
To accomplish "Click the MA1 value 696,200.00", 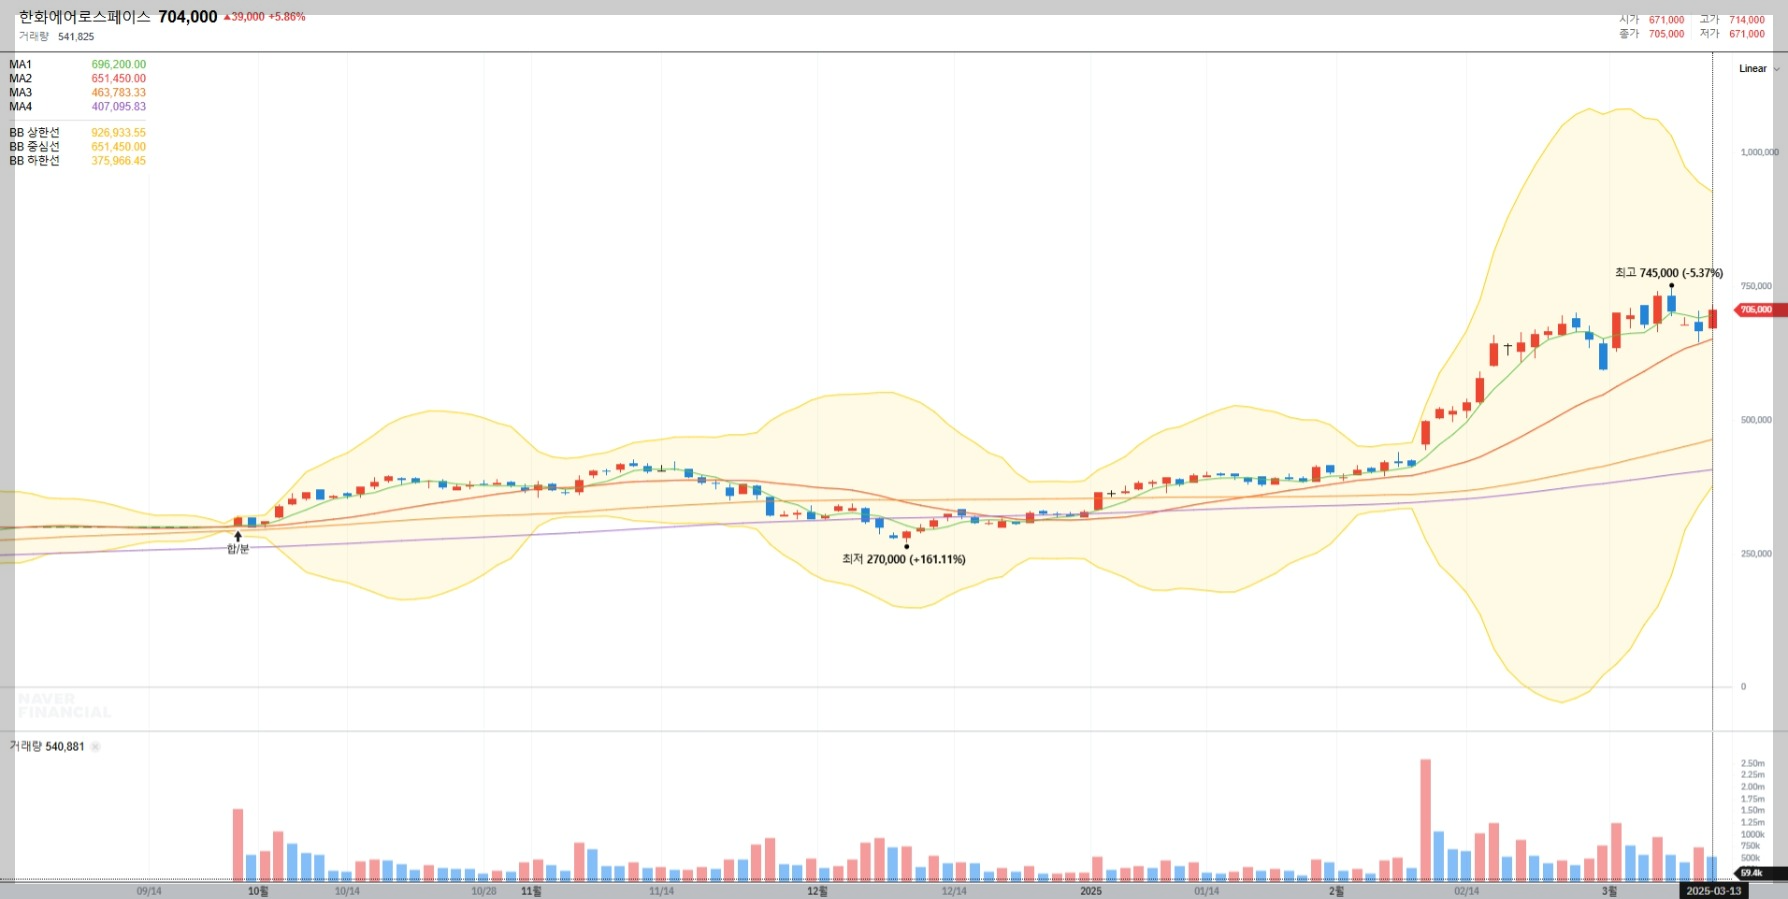I will [x=119, y=64].
